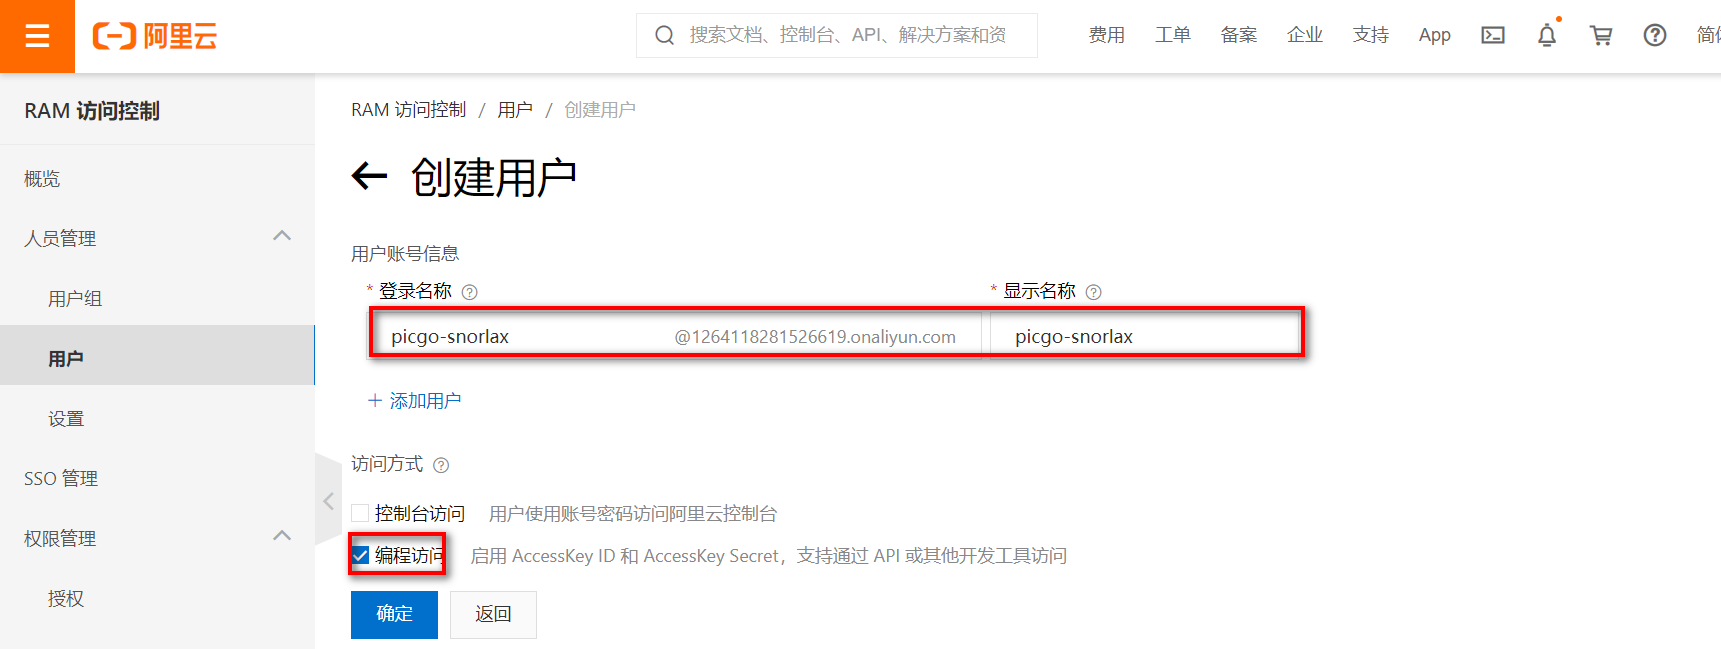Click the 返回 button
Image resolution: width=1721 pixels, height=649 pixels.
493,614
